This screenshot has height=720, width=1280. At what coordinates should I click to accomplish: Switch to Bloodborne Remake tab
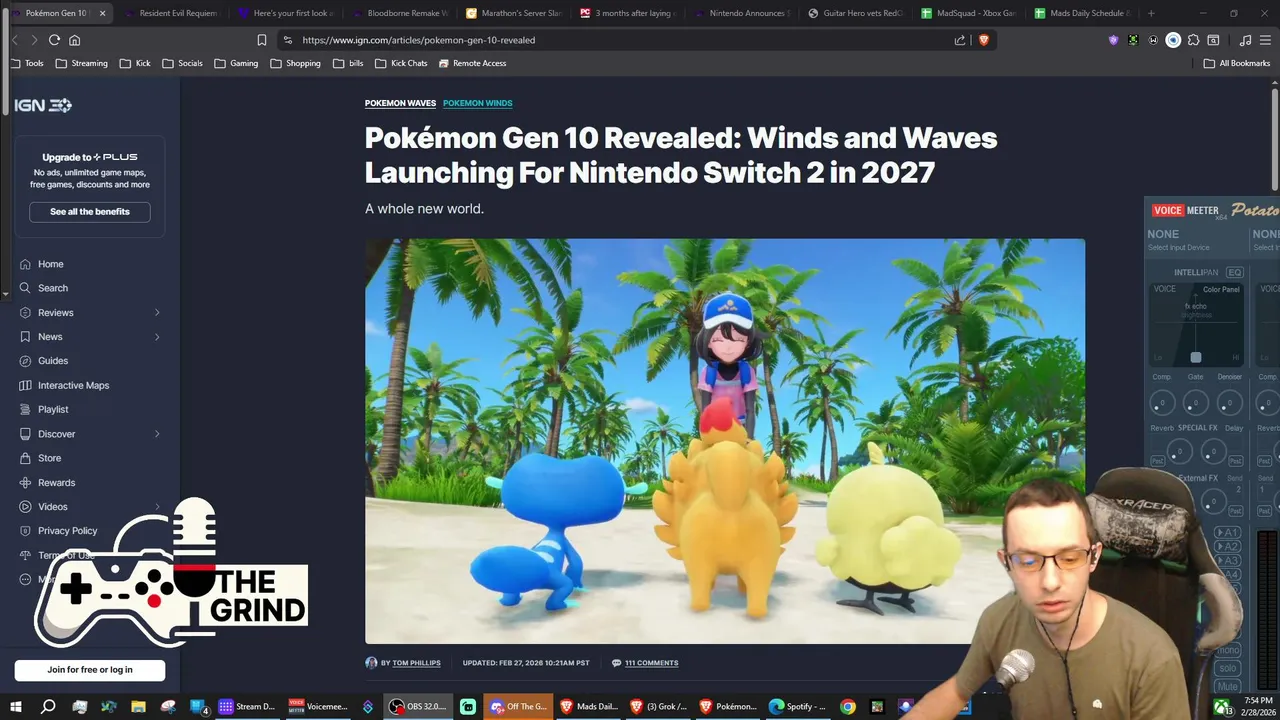(399, 13)
